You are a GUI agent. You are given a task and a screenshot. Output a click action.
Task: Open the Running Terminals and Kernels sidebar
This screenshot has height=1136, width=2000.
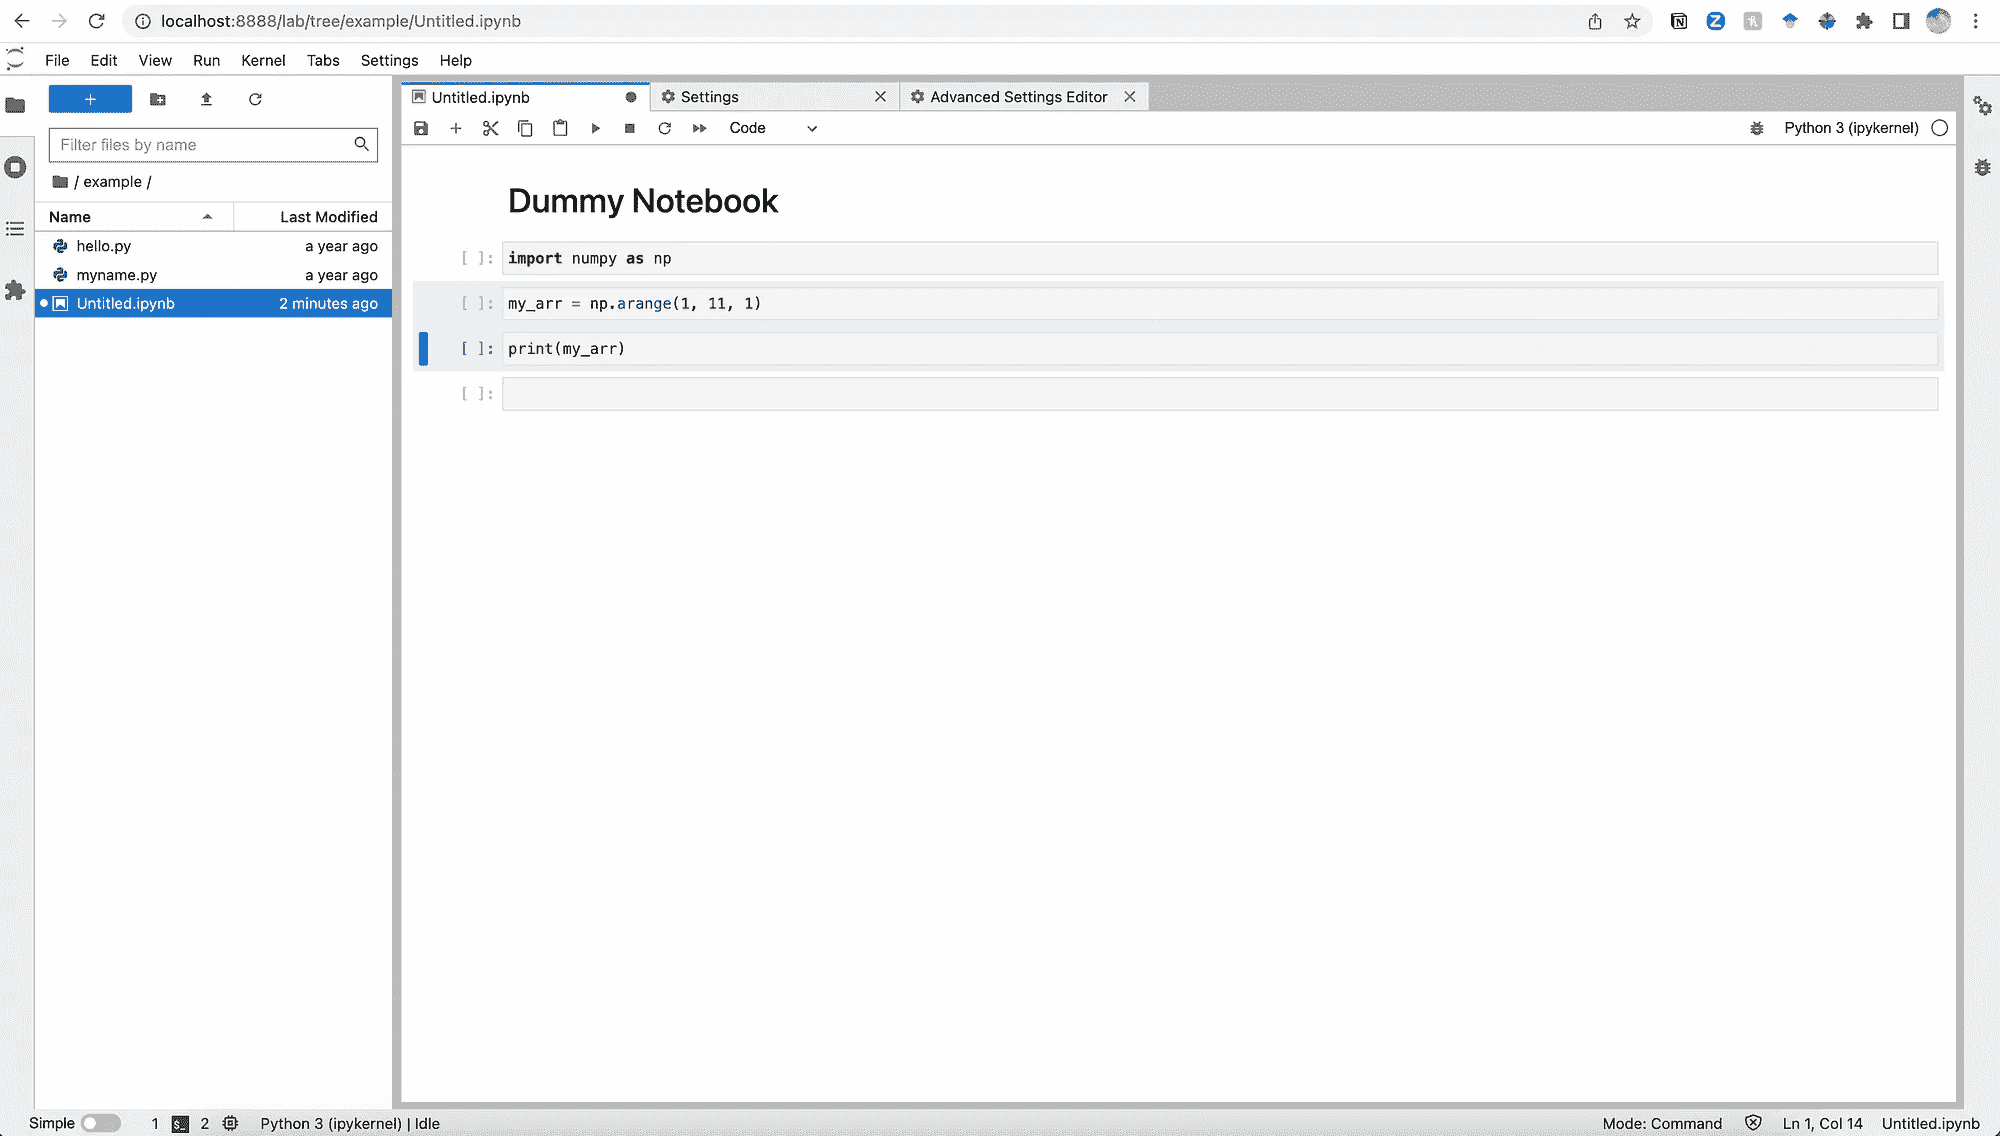point(15,167)
